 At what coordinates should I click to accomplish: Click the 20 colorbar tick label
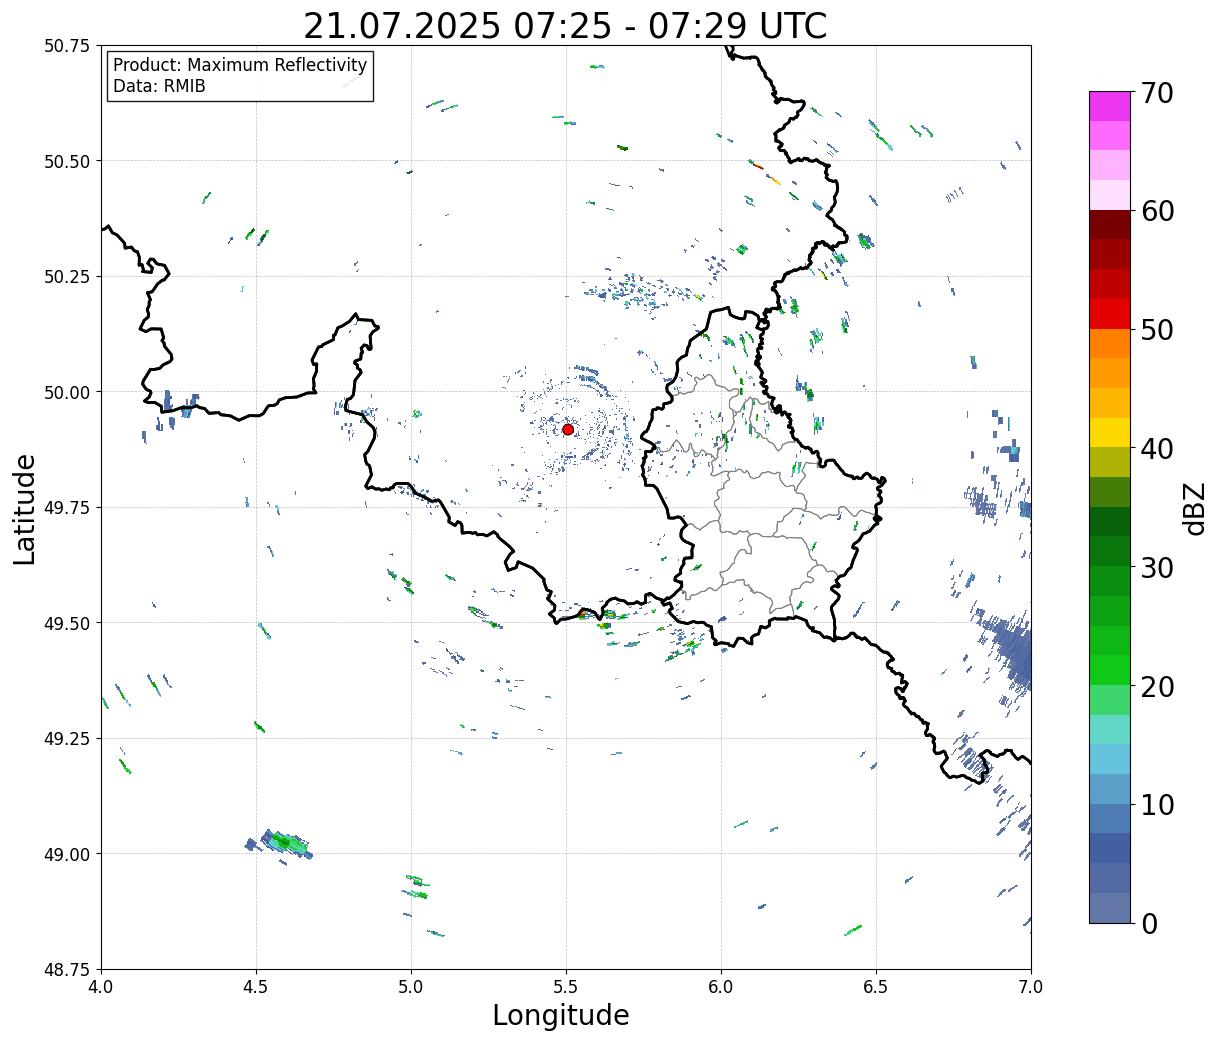click(1157, 687)
